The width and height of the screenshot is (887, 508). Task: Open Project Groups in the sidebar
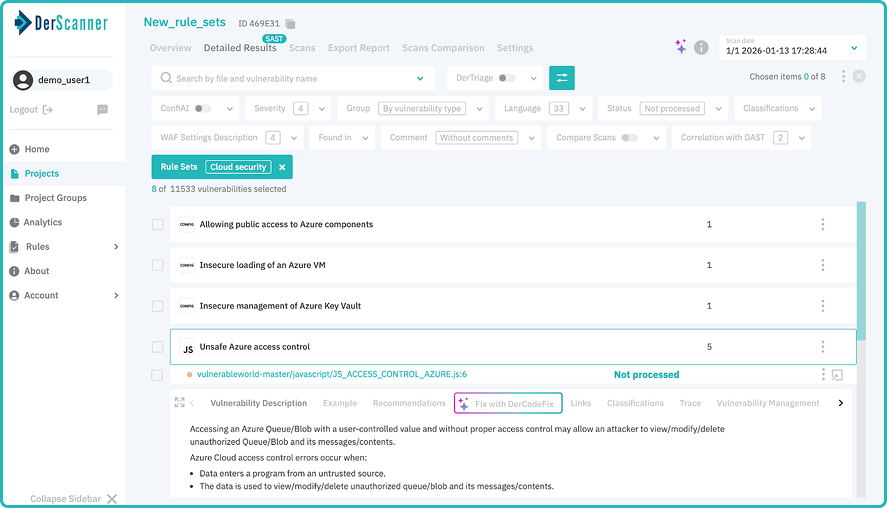coord(55,198)
